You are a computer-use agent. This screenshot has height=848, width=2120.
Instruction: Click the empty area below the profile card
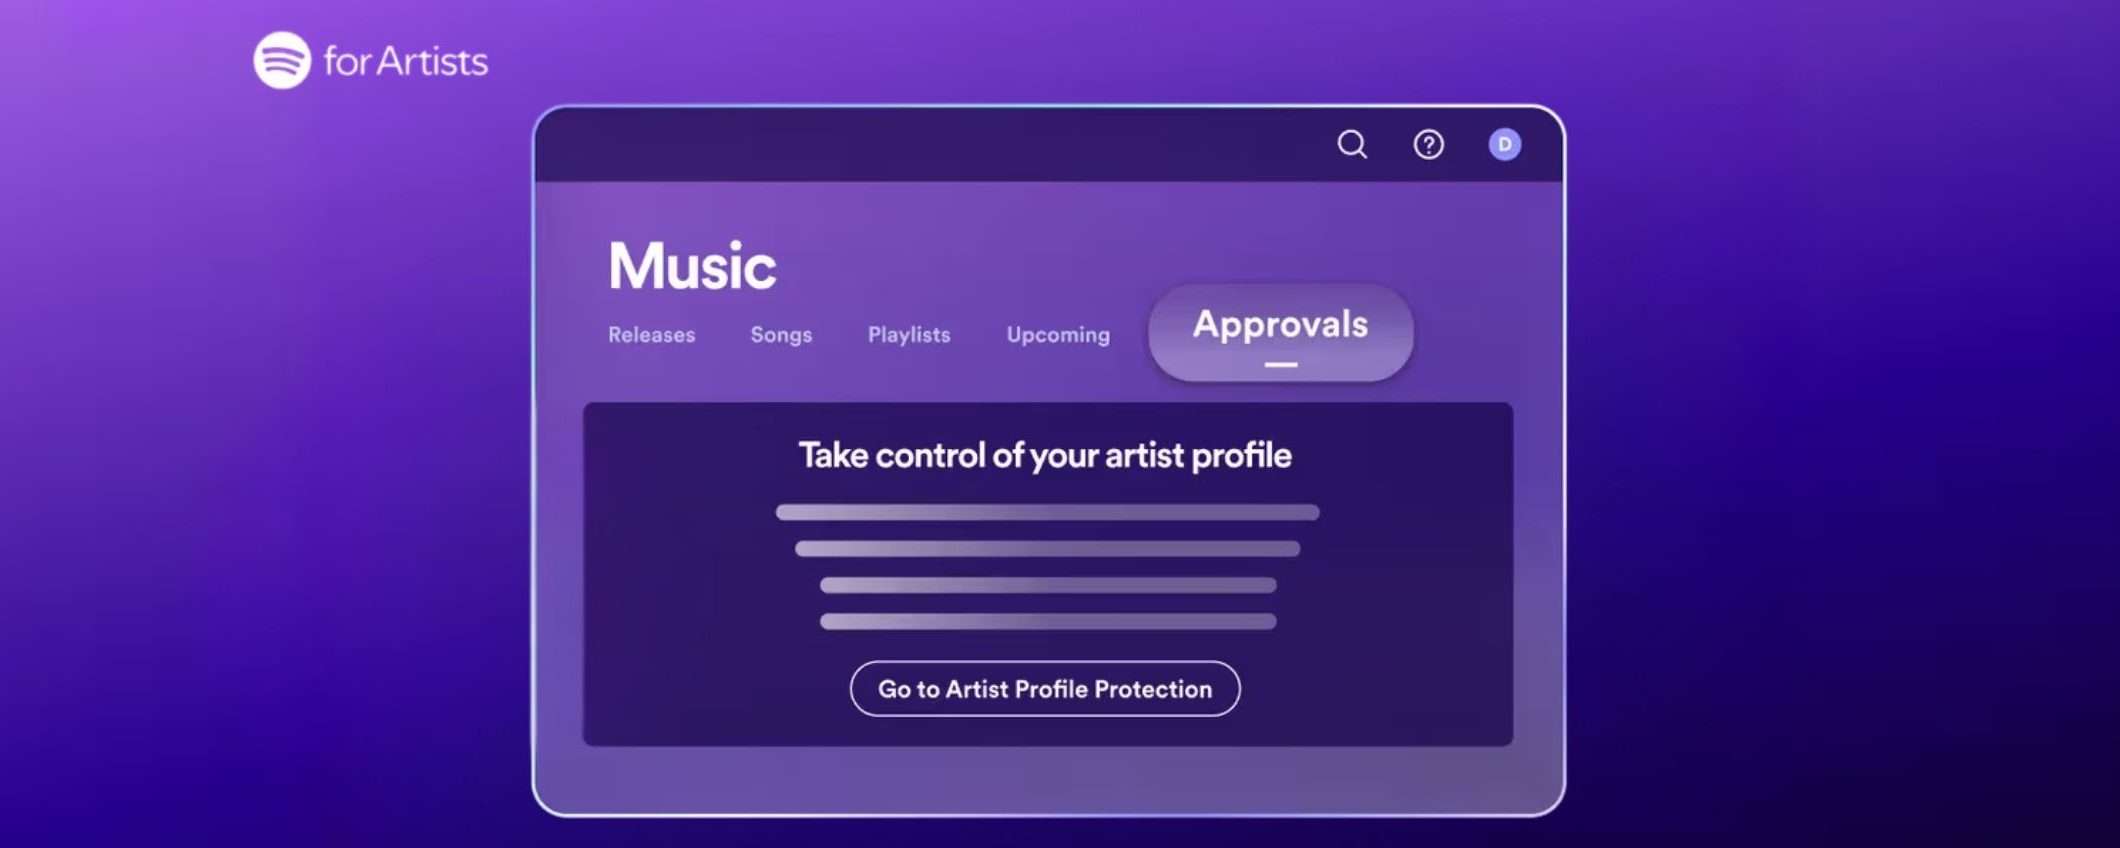click(x=1048, y=780)
